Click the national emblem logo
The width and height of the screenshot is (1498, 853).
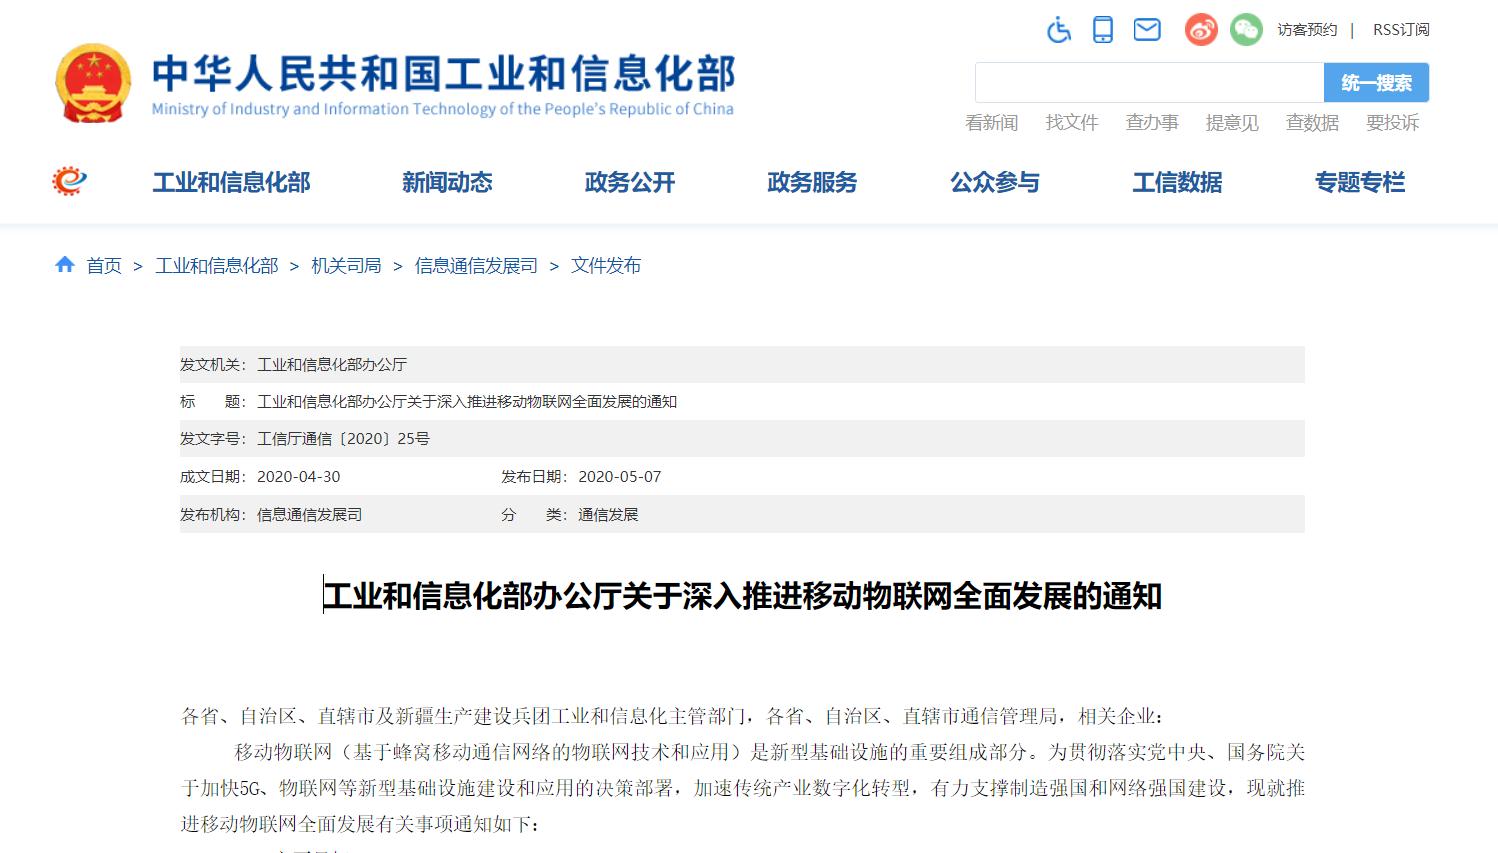tap(93, 84)
